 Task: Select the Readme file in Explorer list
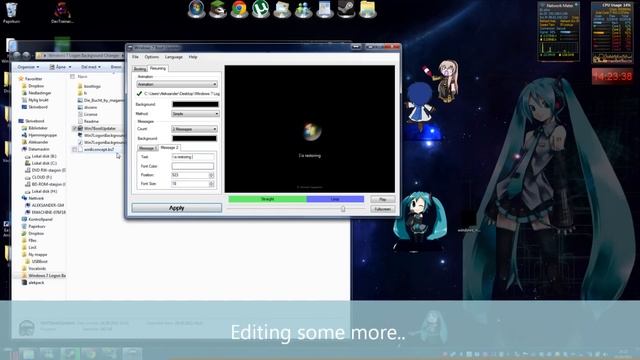[88, 121]
